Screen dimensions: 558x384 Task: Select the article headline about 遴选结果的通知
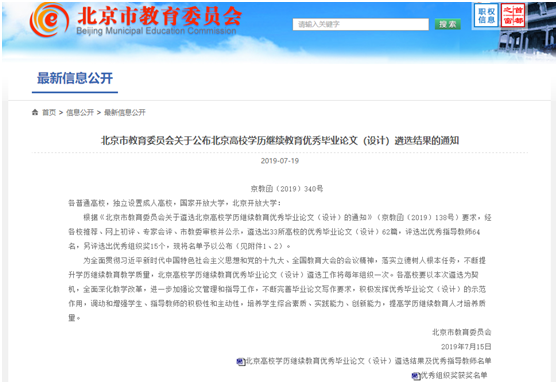[280, 141]
